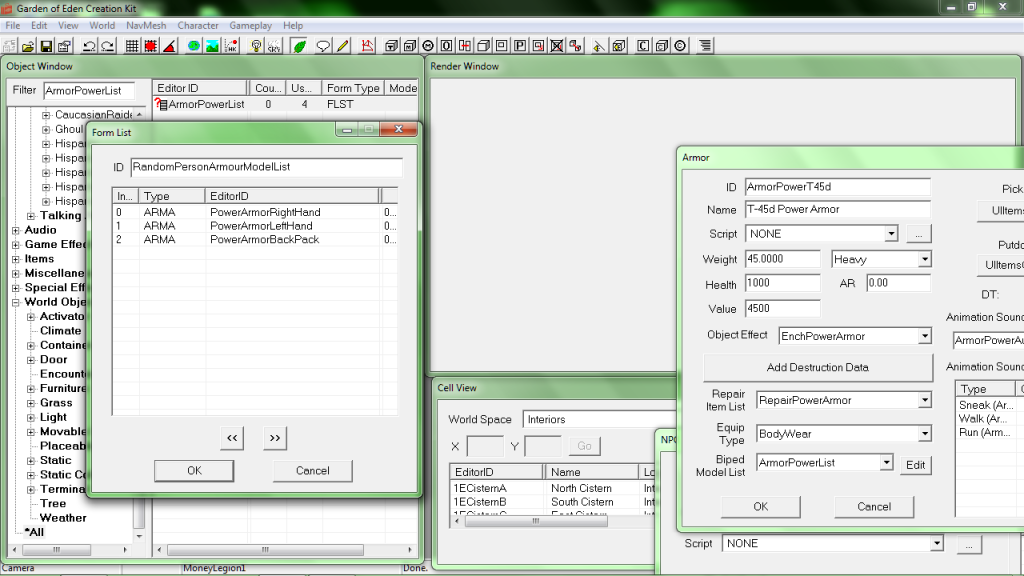1024x576 pixels.
Task: Click the << button in Form List
Action: tap(232, 438)
